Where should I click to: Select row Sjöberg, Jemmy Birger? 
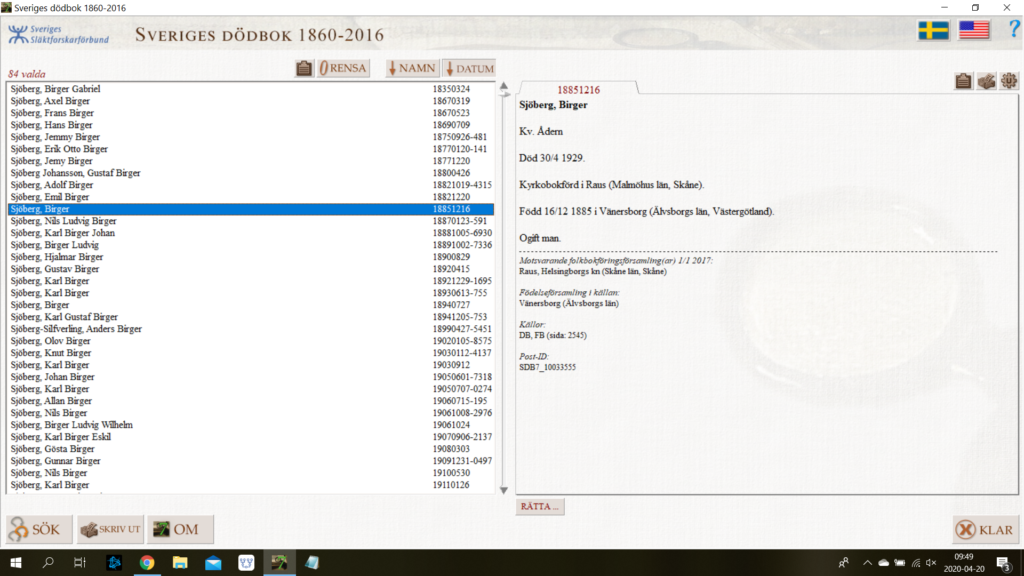pos(251,137)
